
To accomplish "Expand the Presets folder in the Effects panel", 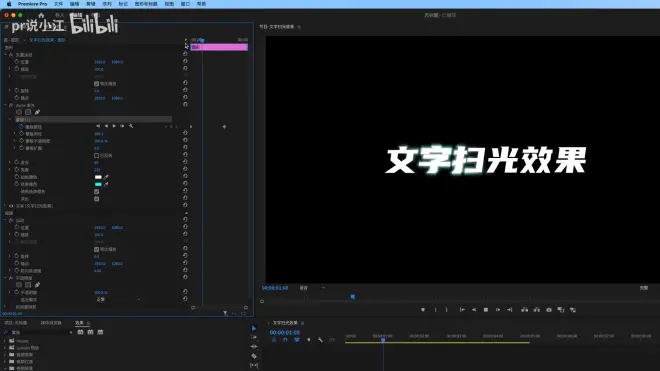I will tap(5, 341).
